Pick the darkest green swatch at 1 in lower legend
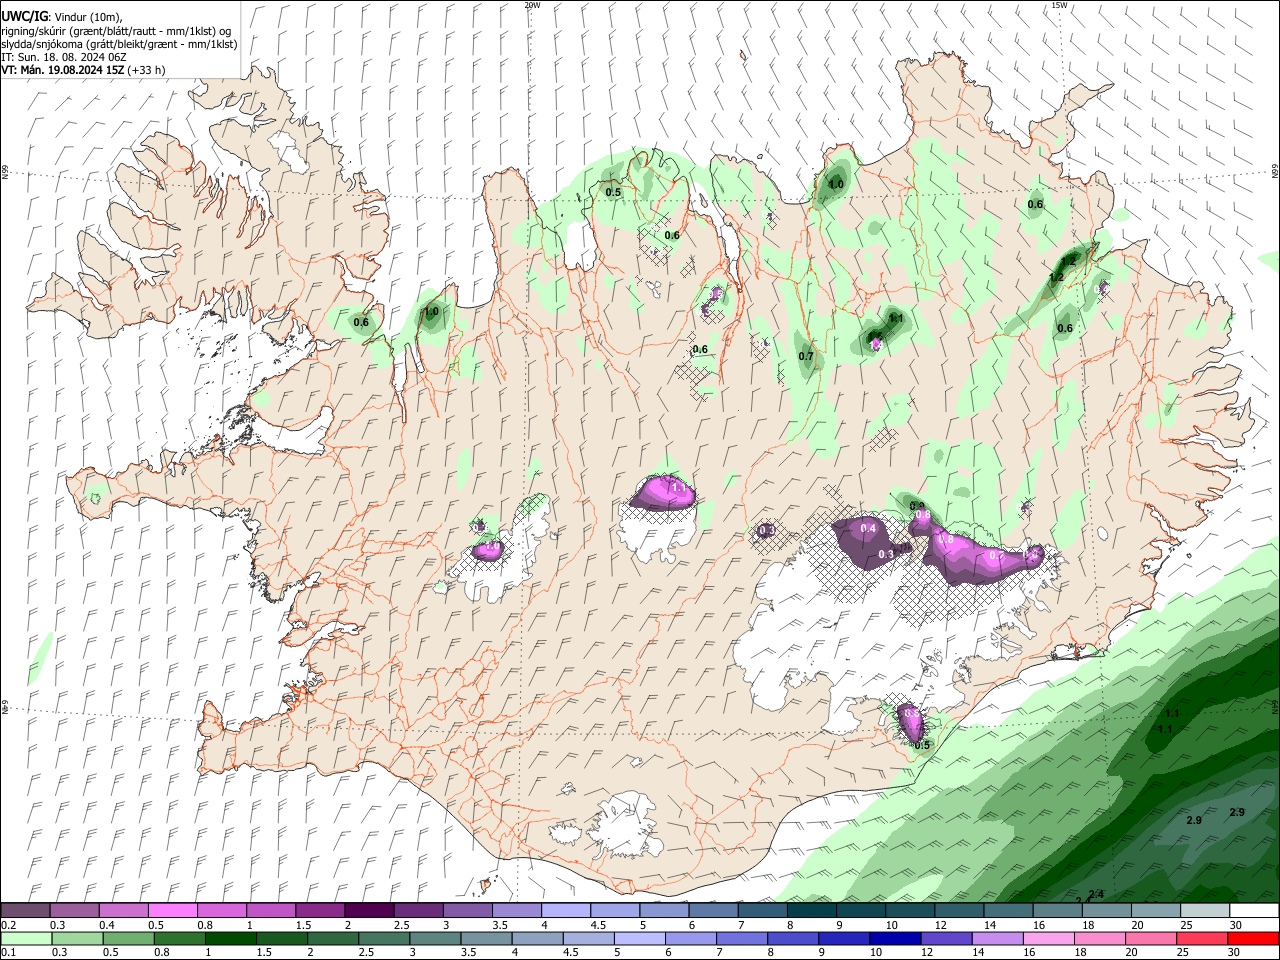The width and height of the screenshot is (1280, 960). coord(230,939)
